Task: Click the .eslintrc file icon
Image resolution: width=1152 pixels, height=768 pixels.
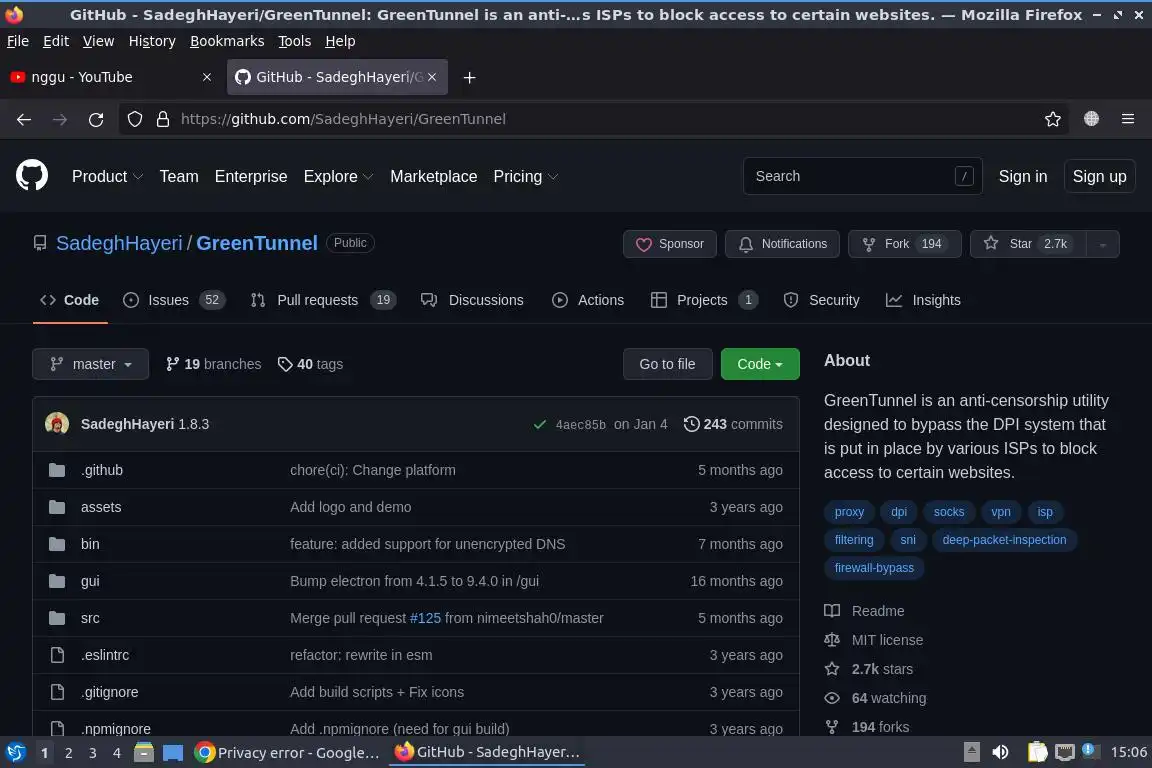Action: pyautogui.click(x=57, y=655)
